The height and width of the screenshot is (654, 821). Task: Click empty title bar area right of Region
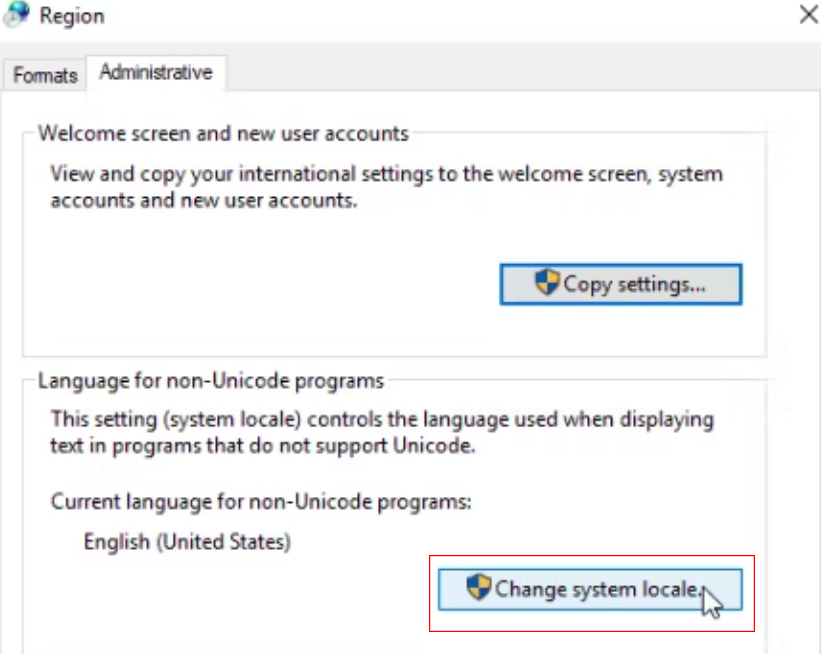450,17
